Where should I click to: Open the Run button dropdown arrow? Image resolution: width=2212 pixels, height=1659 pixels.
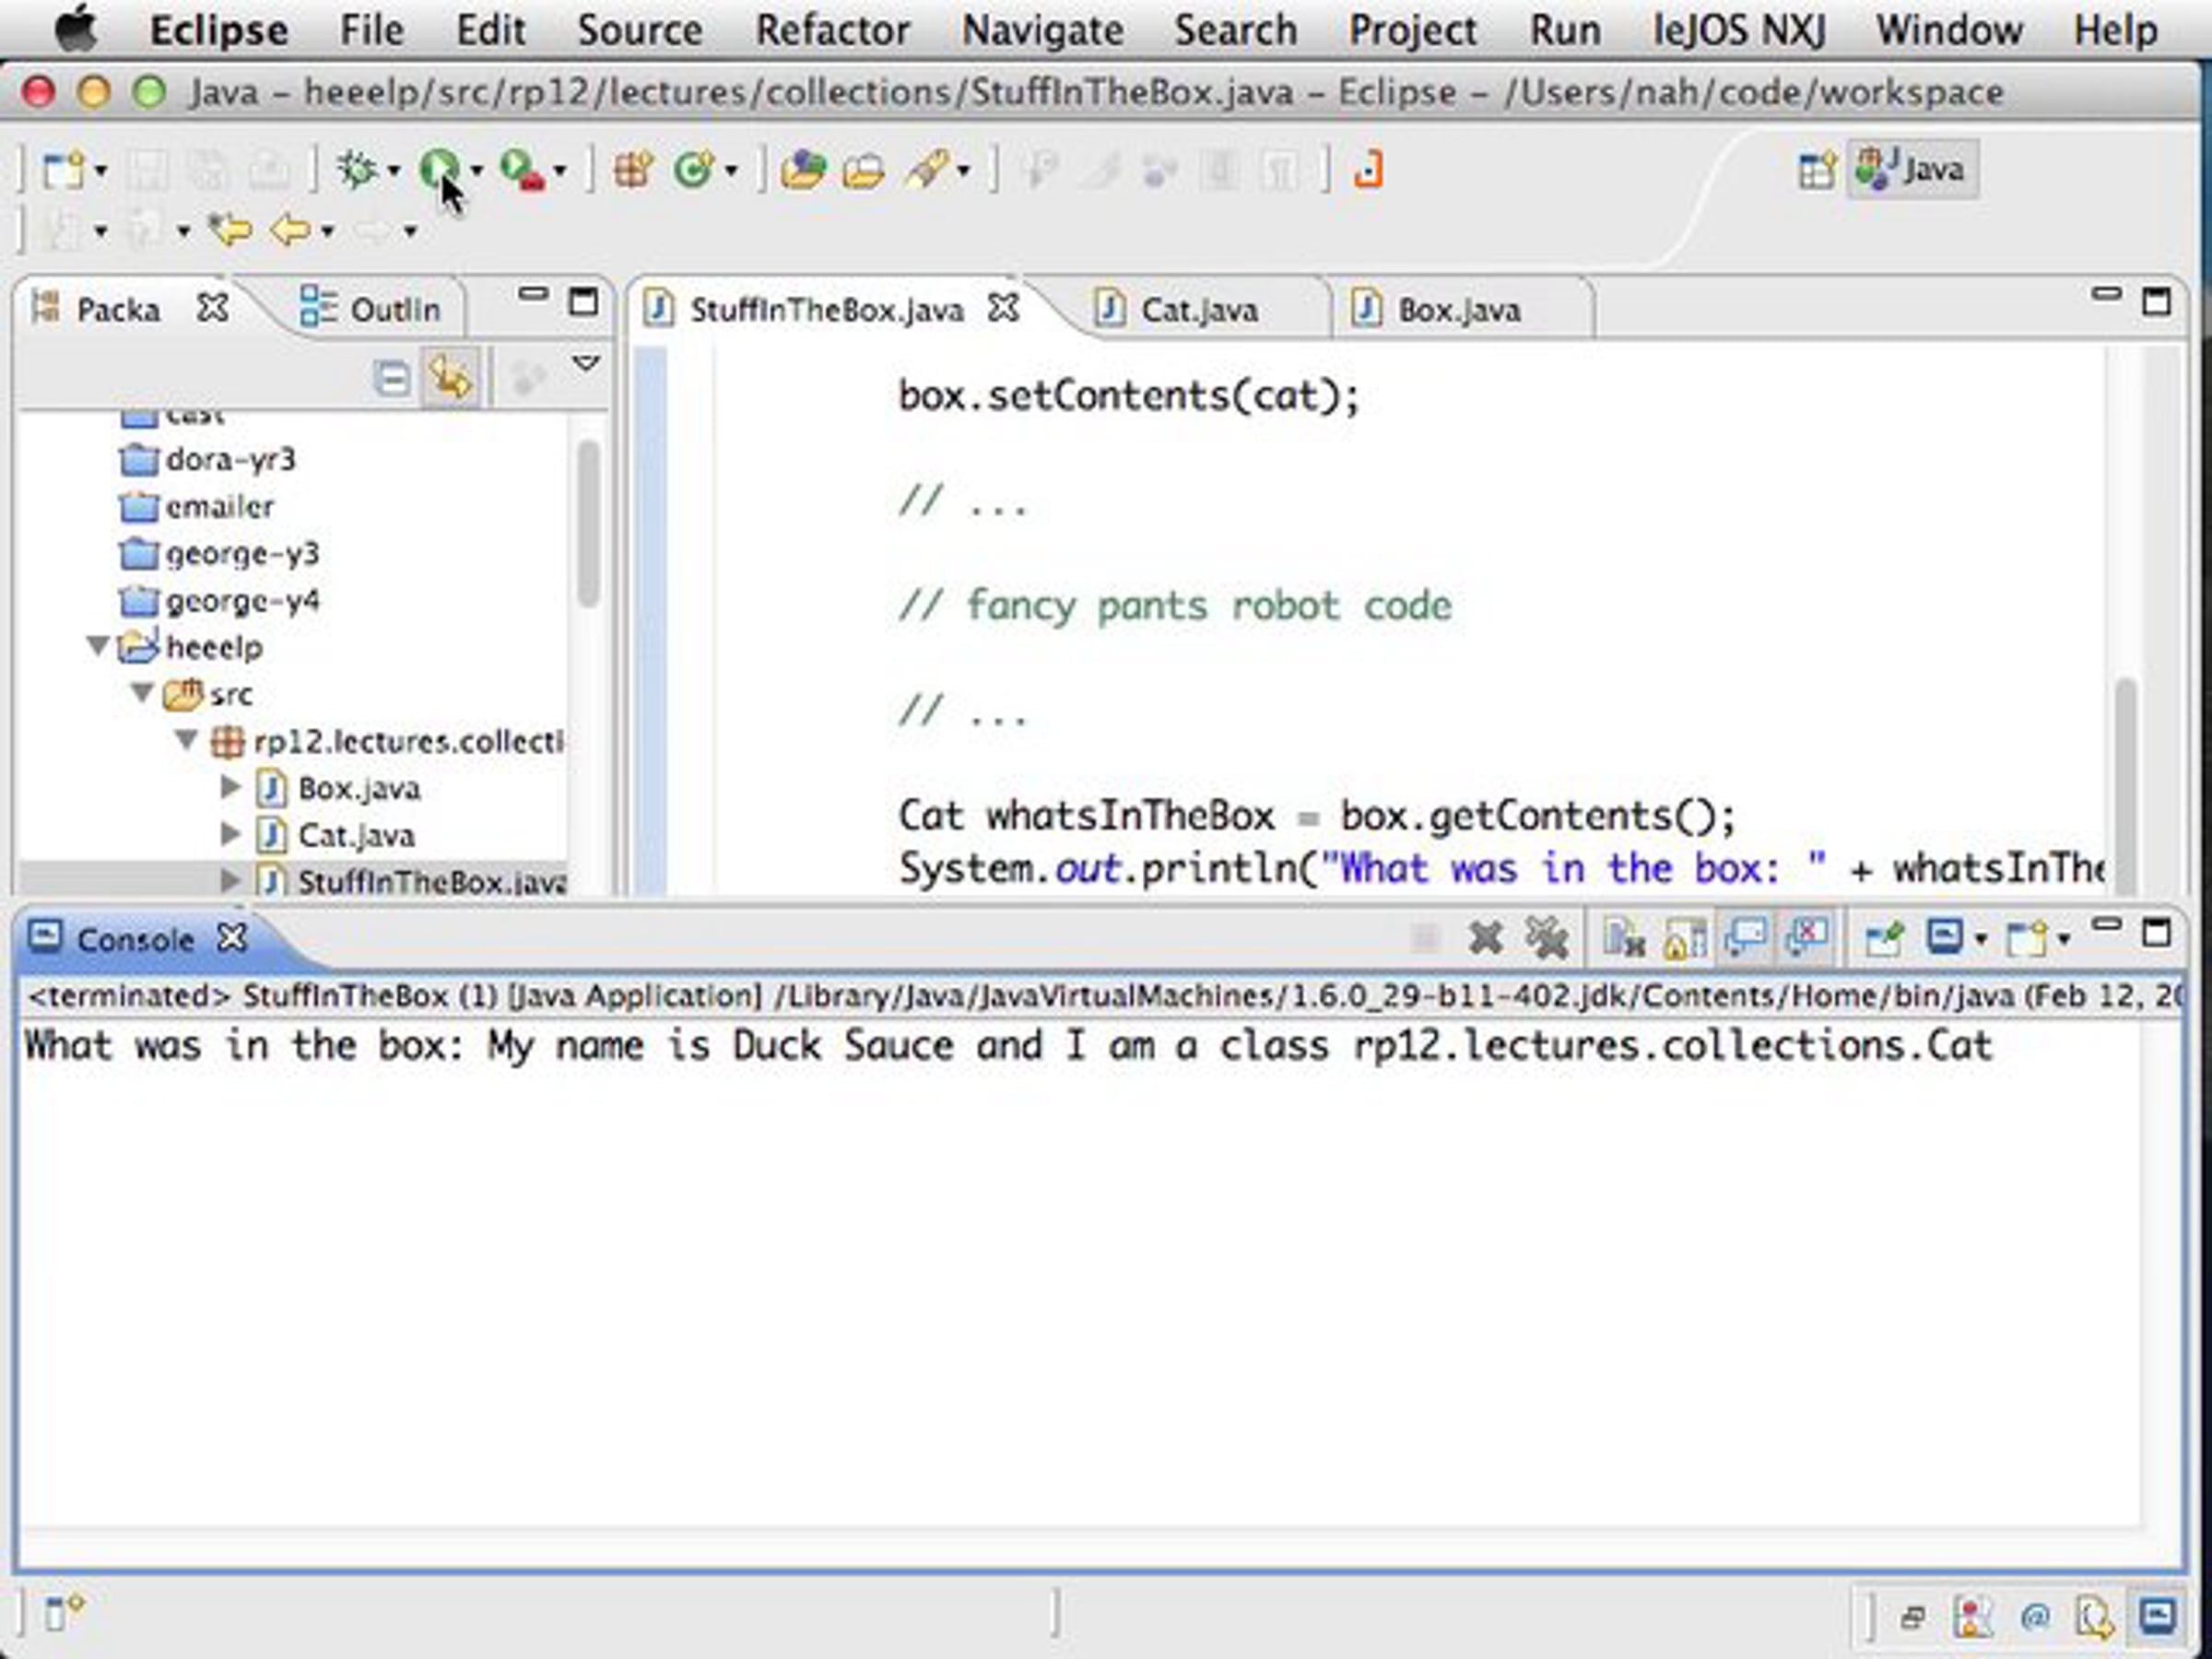click(477, 170)
